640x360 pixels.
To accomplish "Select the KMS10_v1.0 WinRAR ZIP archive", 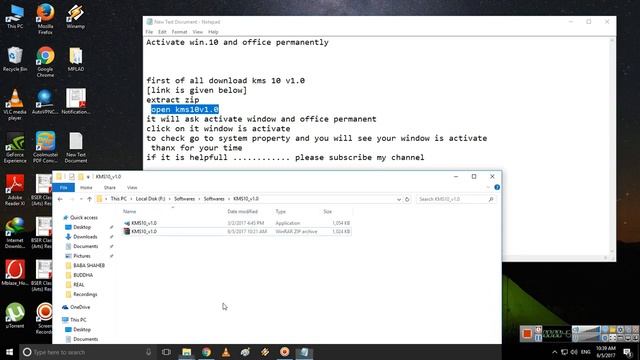I will (237, 231).
